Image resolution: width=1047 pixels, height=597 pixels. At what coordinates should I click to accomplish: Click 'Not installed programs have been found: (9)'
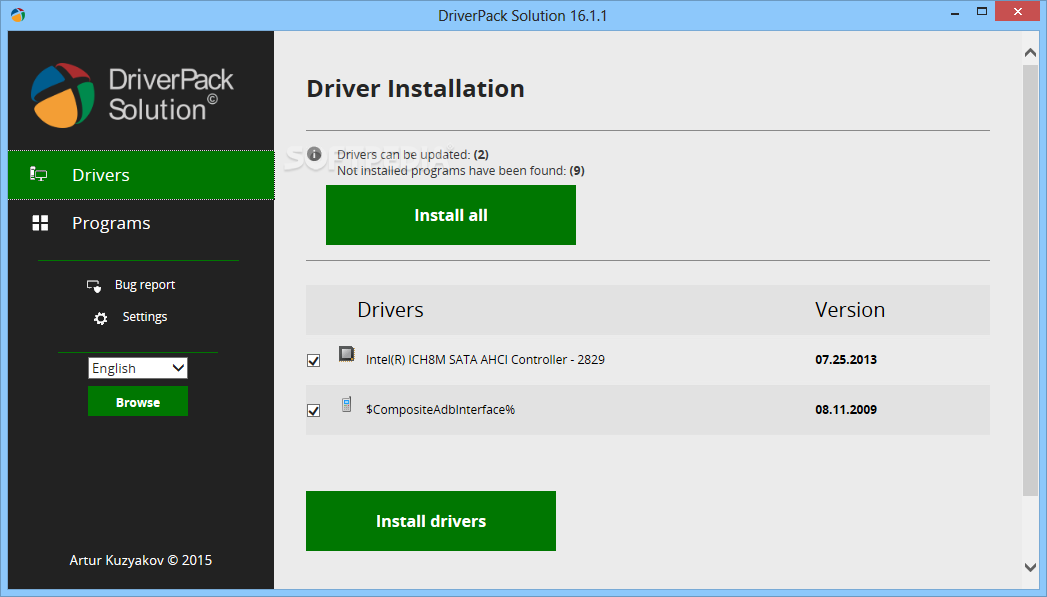click(x=461, y=171)
